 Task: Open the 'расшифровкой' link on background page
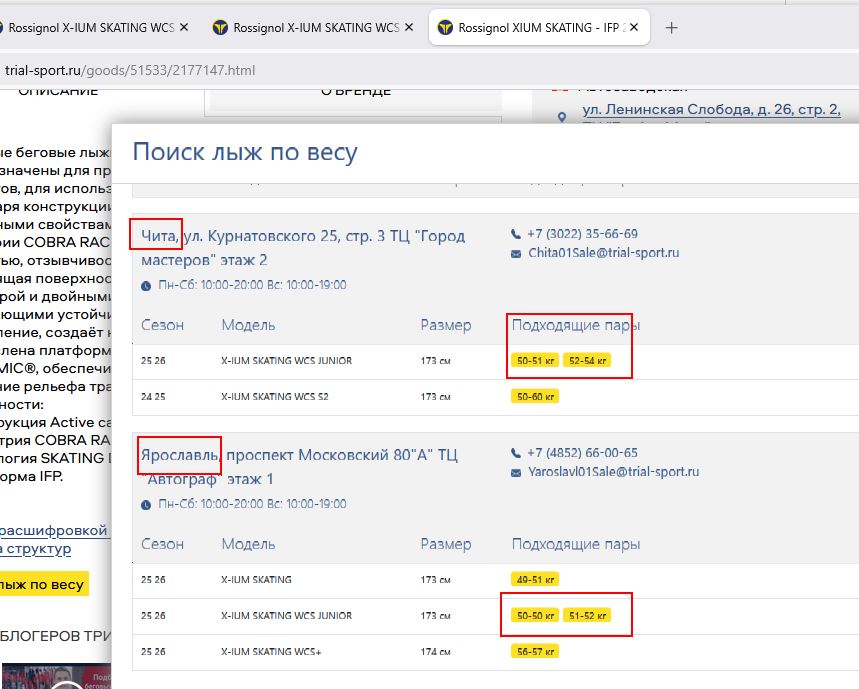(54, 531)
